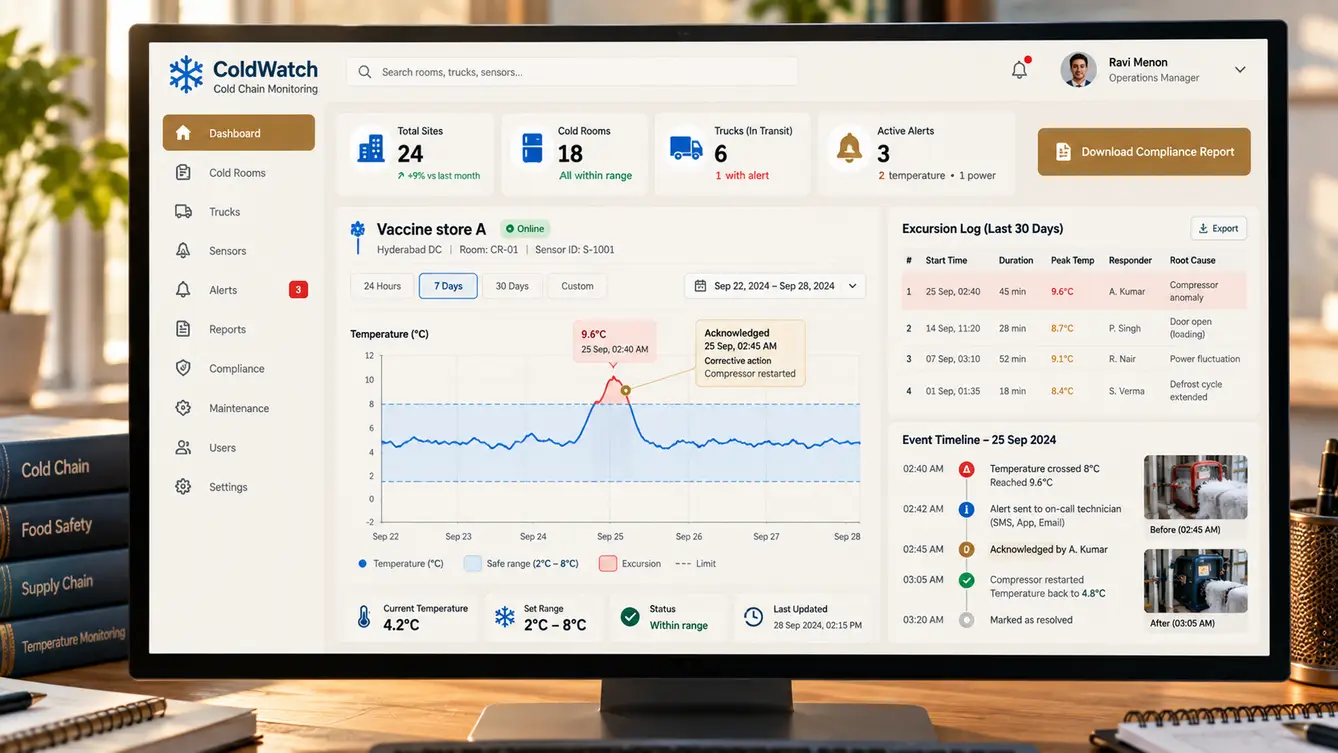Switch to the 24 Hours range
This screenshot has height=753, width=1338.
(x=382, y=286)
